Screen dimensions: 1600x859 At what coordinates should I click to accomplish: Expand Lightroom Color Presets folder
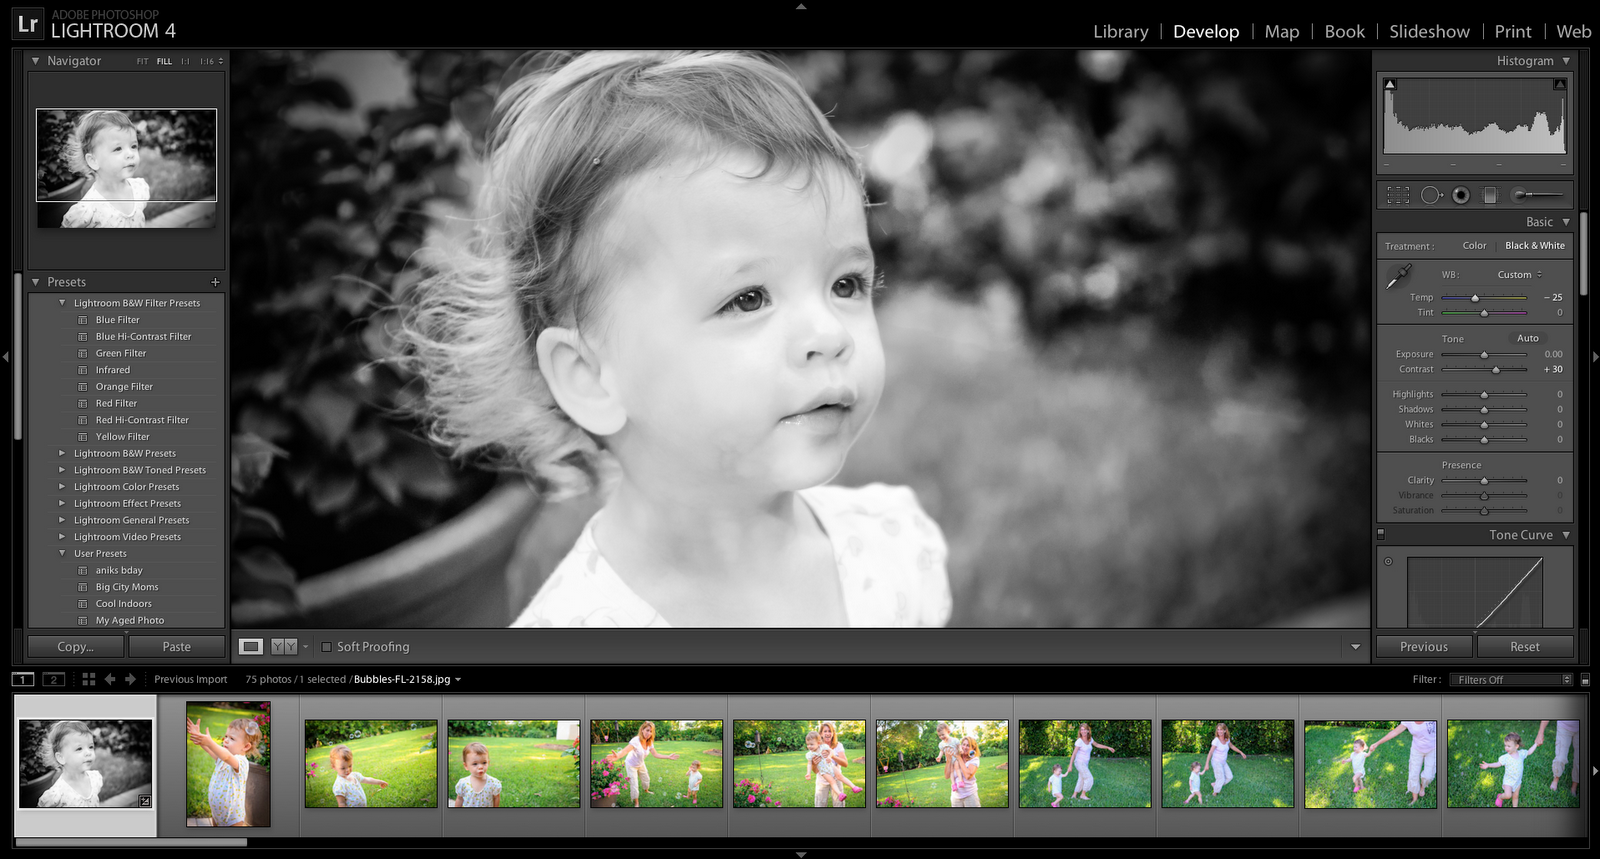(62, 487)
